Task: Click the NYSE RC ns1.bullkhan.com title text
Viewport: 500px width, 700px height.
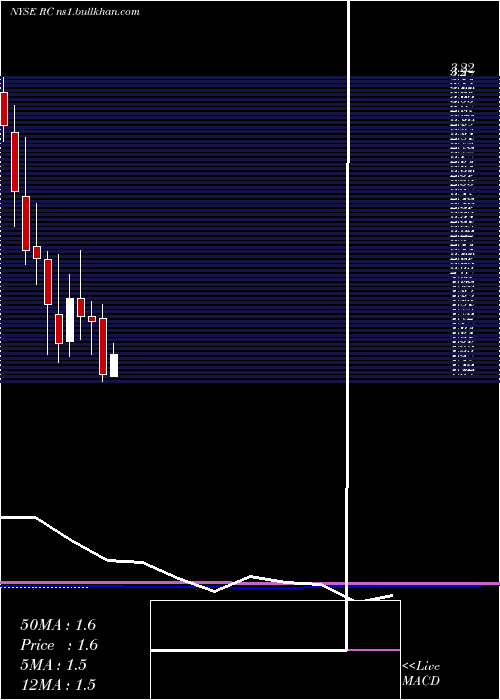Action: point(75,12)
